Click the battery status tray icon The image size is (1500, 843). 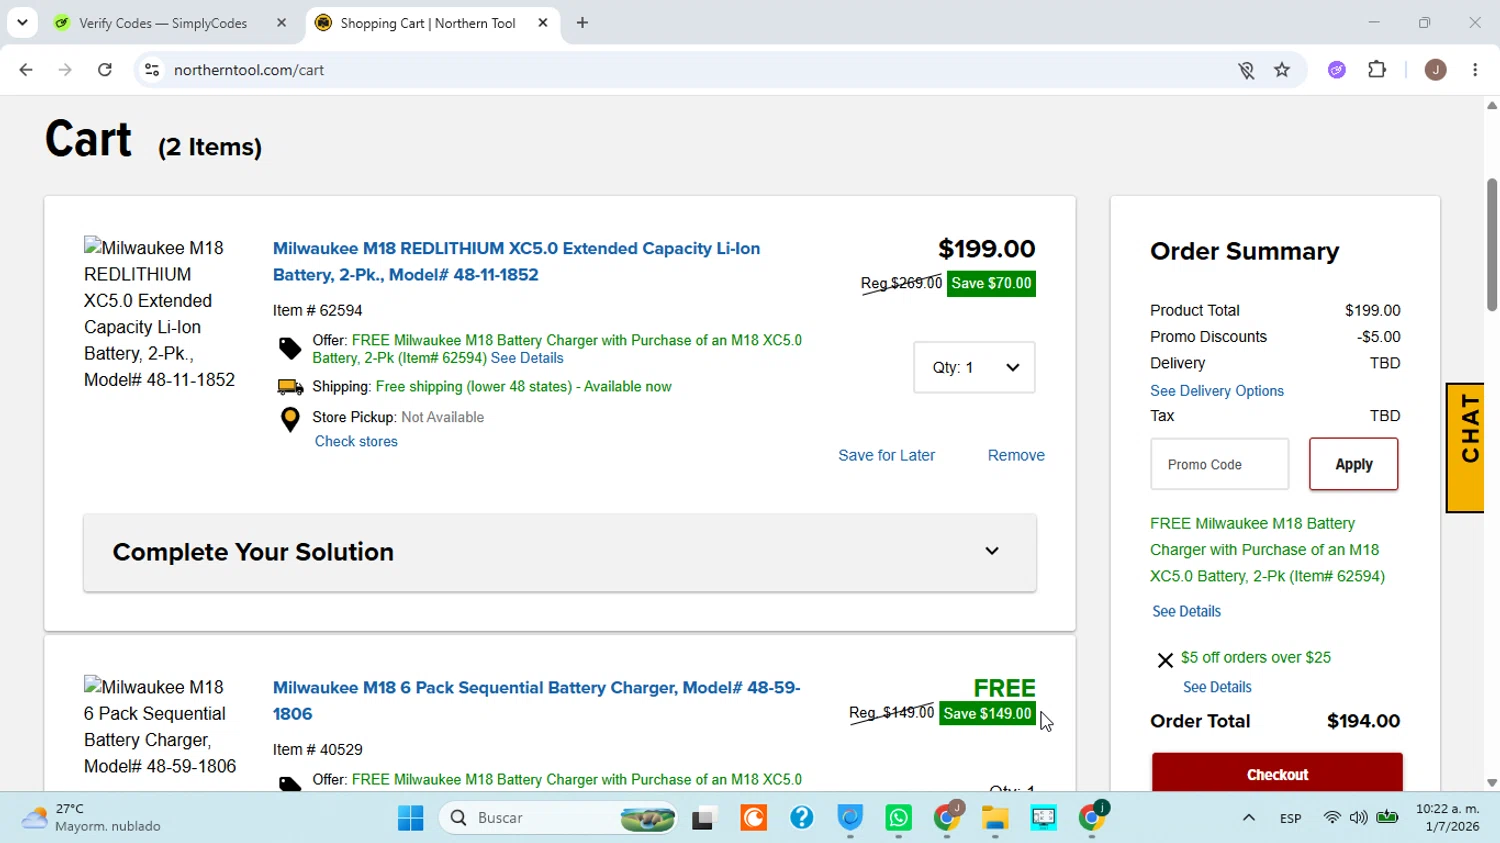pos(1387,818)
